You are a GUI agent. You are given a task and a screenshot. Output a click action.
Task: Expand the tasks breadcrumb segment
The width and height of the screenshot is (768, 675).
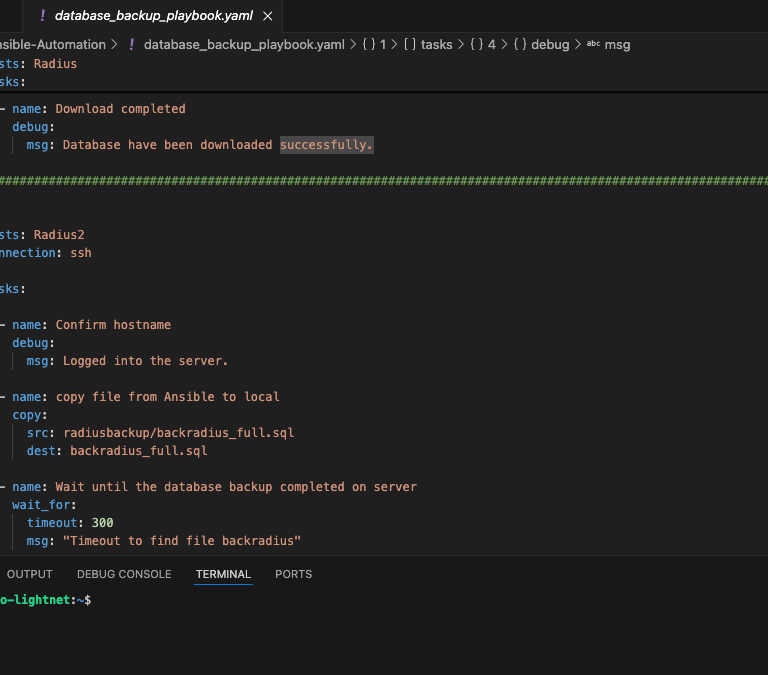click(x=436, y=44)
